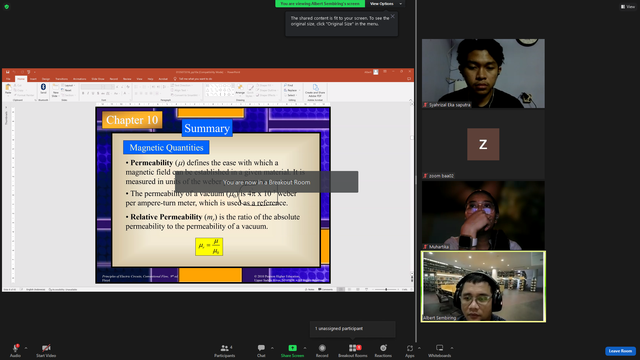
Task: Click the green encryption shield icon
Action: tap(7, 7)
